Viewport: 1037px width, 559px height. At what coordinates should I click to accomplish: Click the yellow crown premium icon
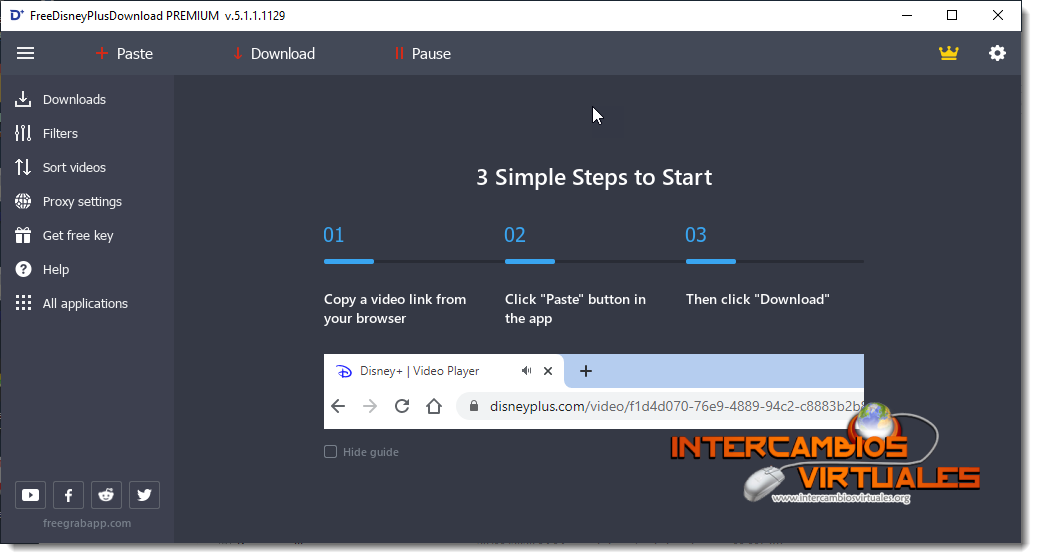[948, 53]
